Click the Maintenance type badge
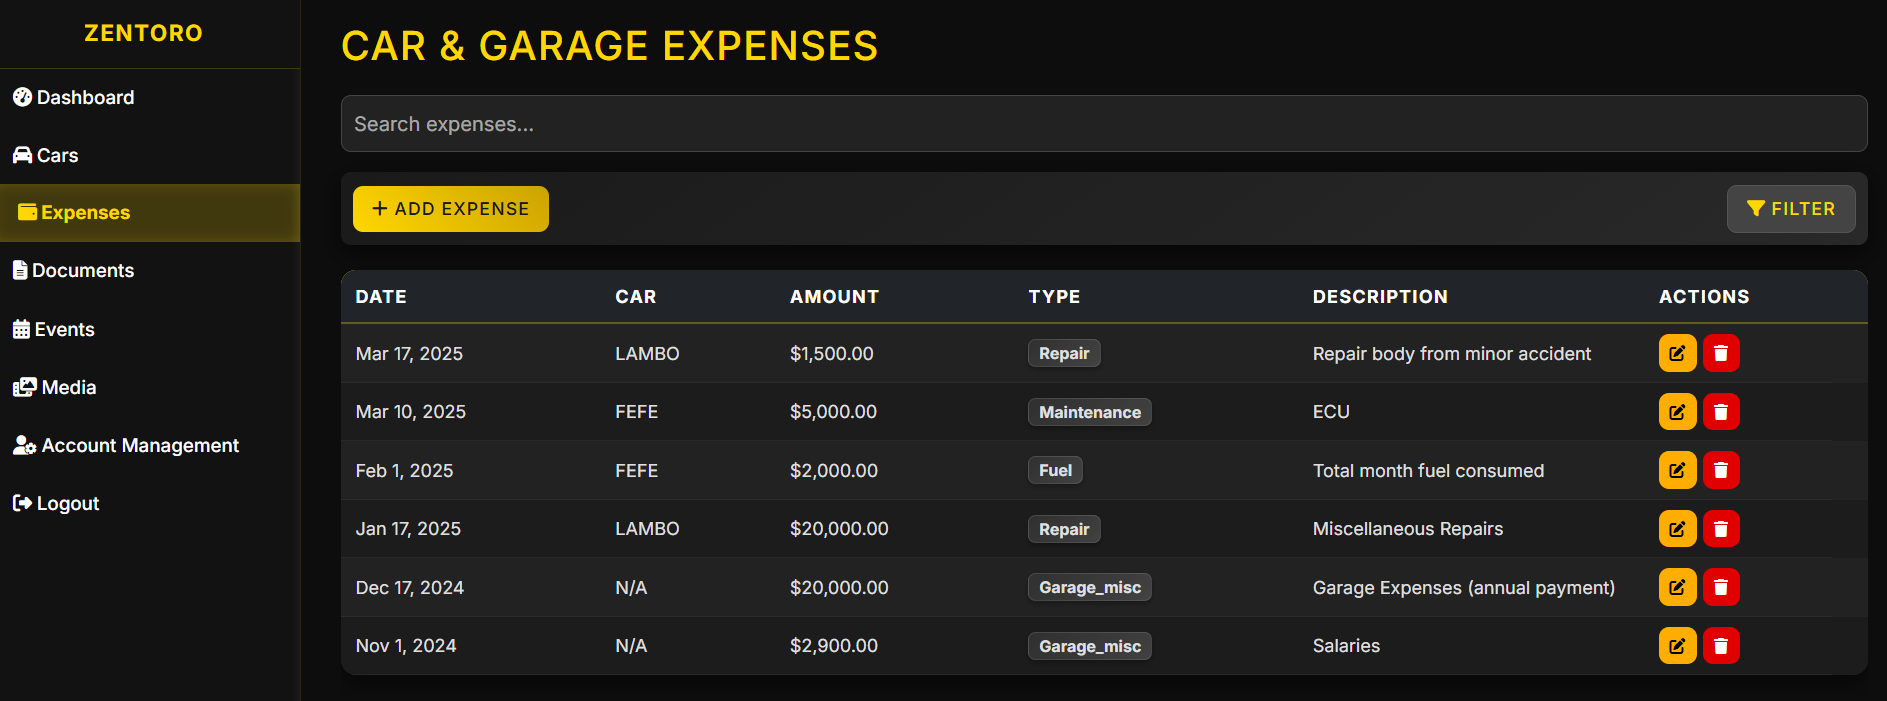This screenshot has width=1887, height=701. 1090,412
